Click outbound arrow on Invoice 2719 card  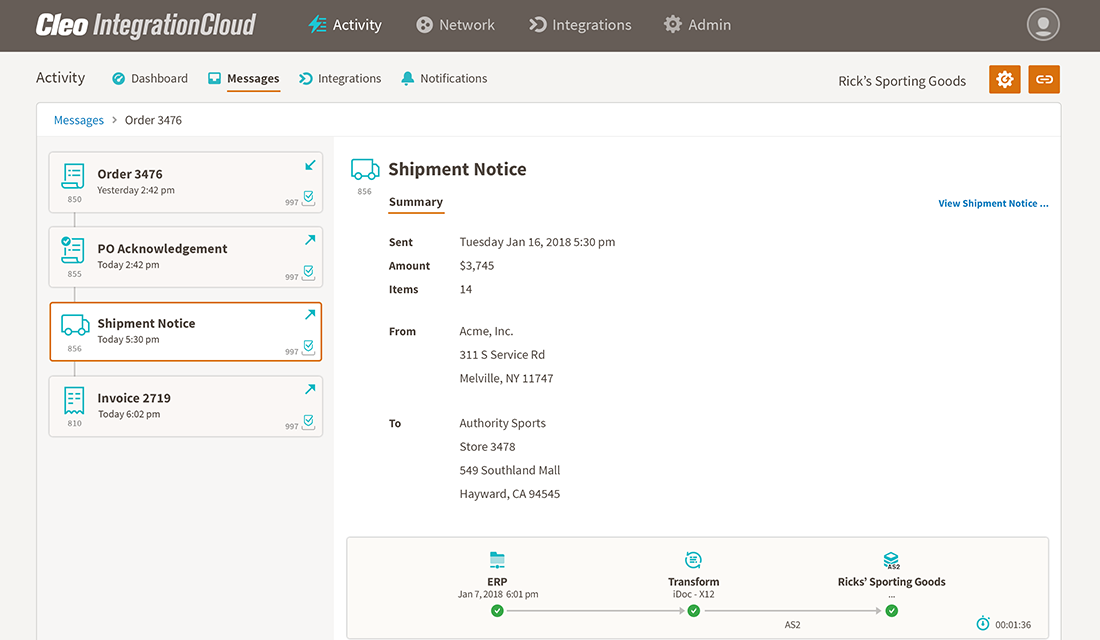tap(310, 389)
